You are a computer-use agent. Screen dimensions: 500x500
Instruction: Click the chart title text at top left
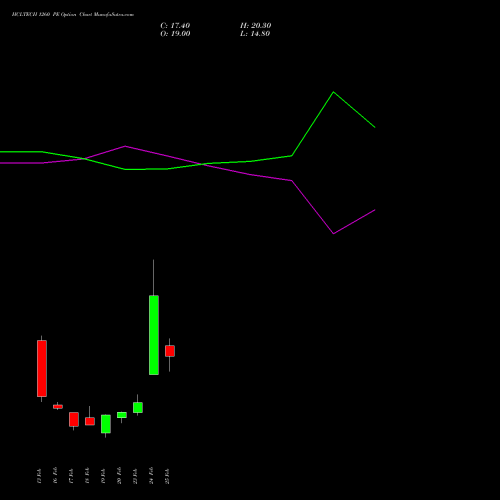tap(73, 14)
